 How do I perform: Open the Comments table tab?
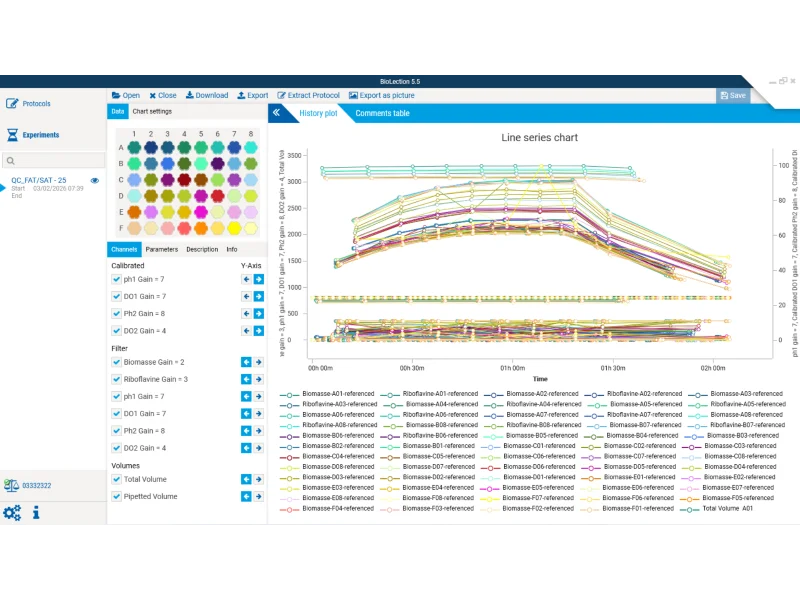[x=383, y=113]
